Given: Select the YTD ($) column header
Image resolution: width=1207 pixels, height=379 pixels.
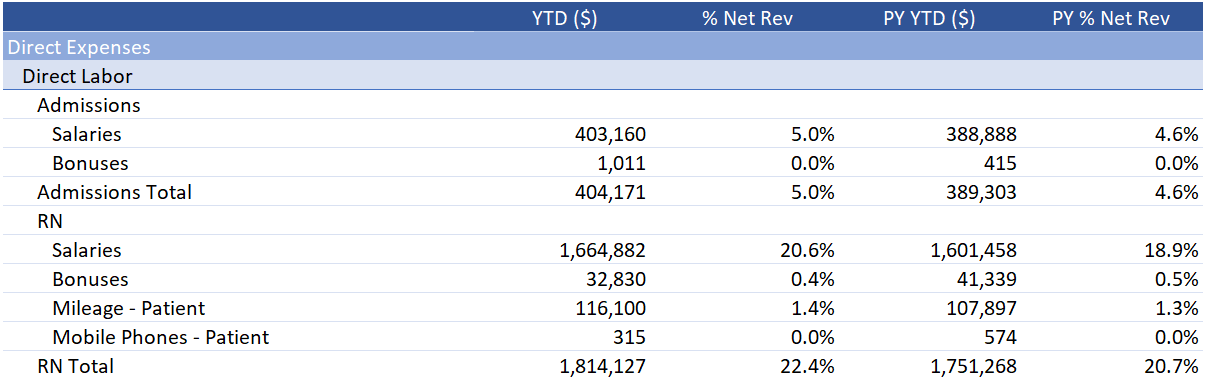Looking at the screenshot, I should pyautogui.click(x=565, y=18).
